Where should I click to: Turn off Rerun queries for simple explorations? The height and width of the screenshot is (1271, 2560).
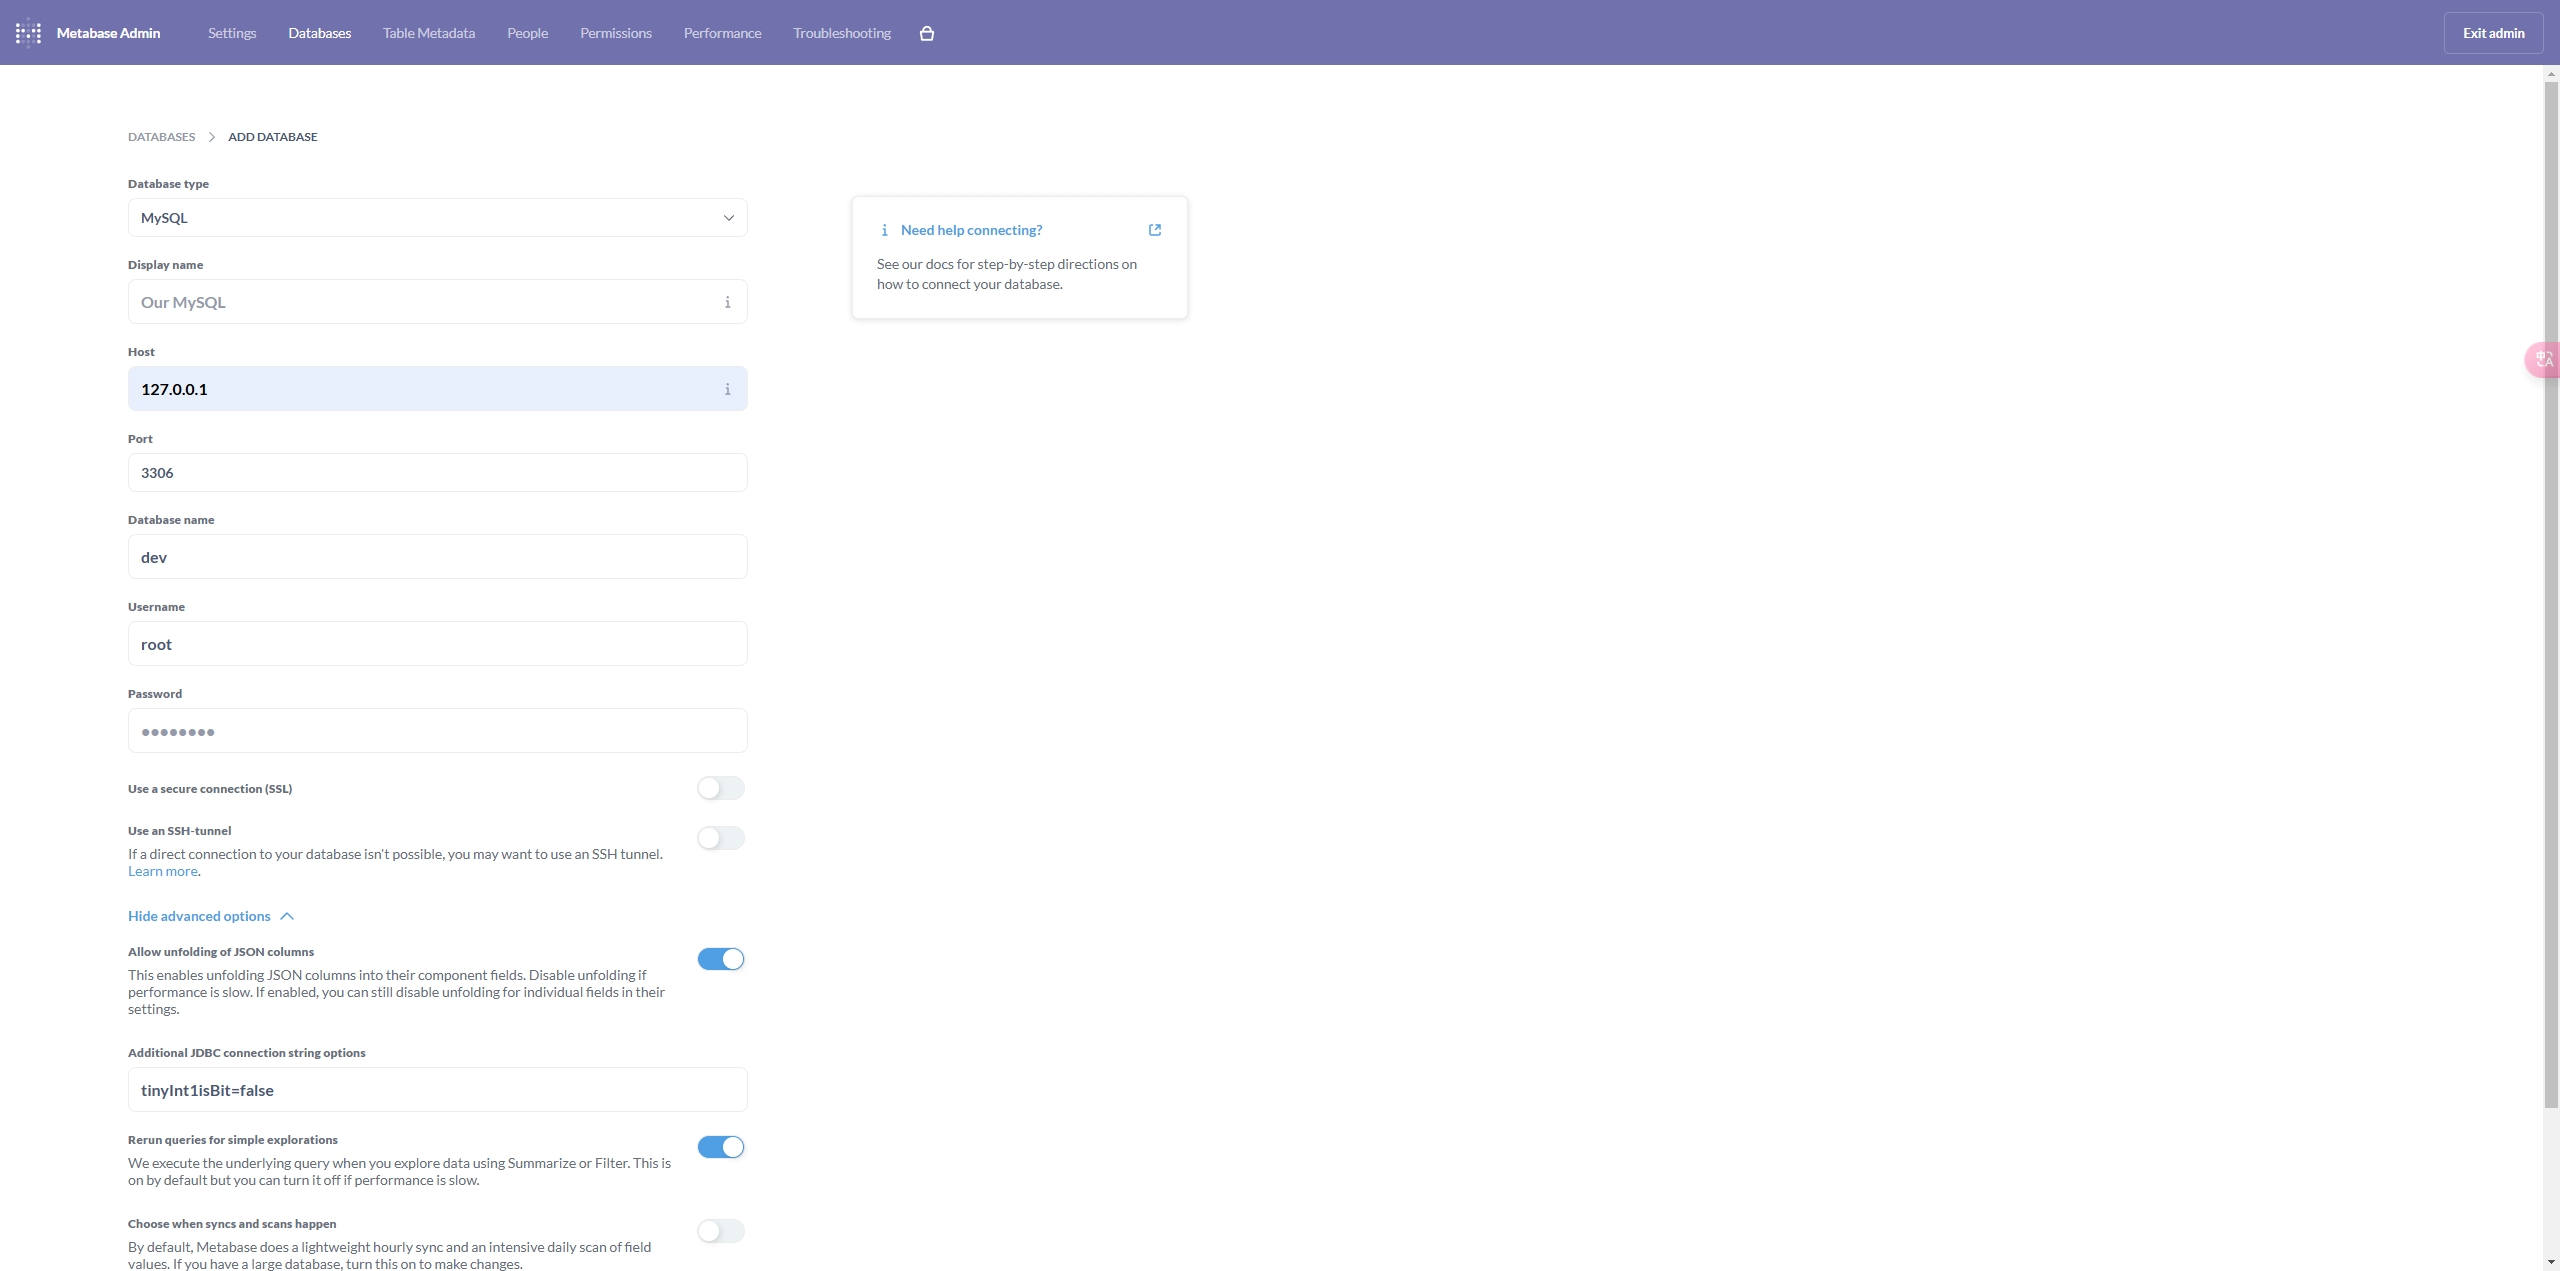[720, 1146]
